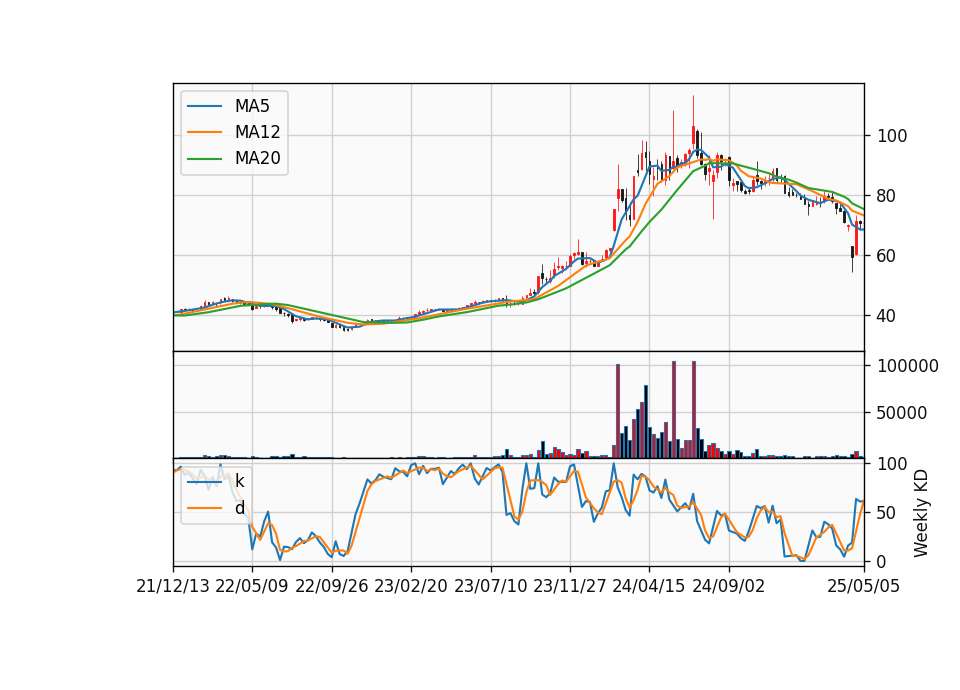This screenshot has width=960, height=690.
Task: Click the 22/09/26 date axis label
Action: pos(331,586)
